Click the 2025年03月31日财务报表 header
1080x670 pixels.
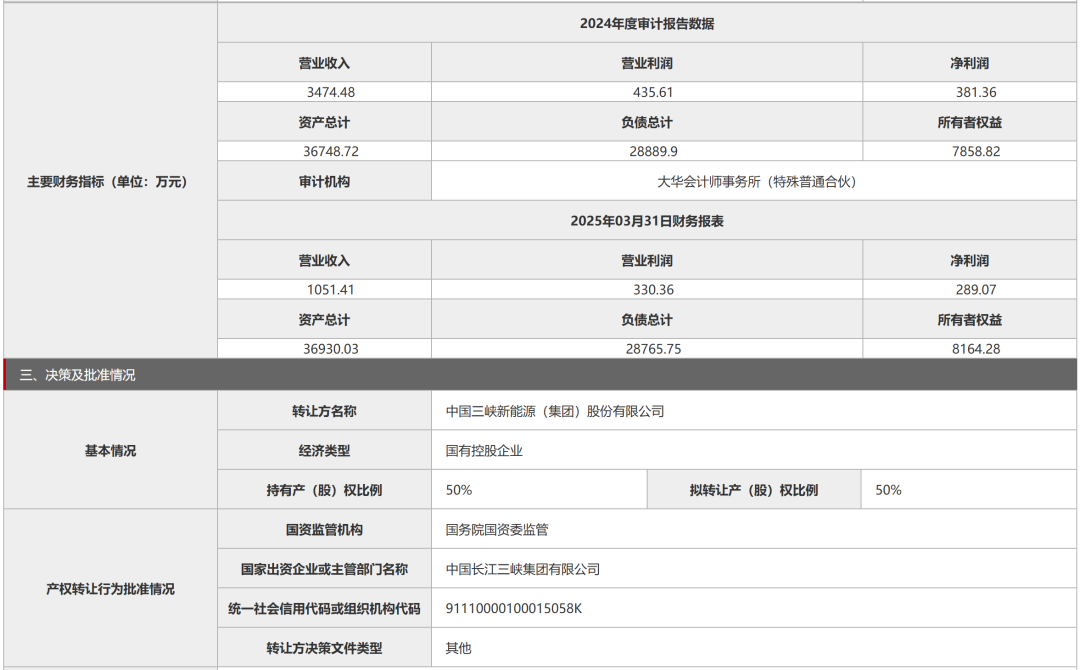click(x=647, y=222)
